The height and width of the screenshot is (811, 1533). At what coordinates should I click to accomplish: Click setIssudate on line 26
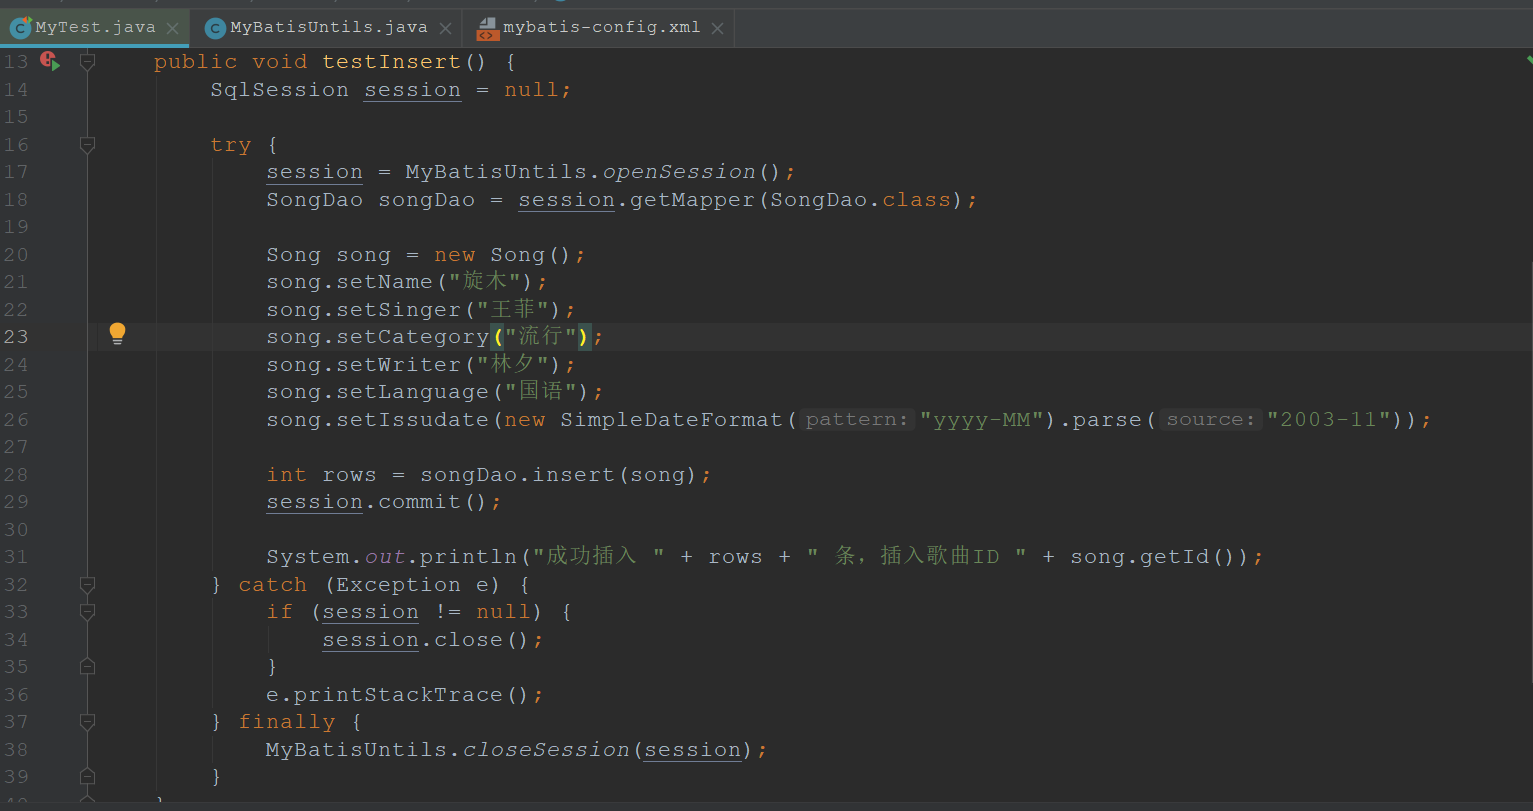coord(412,420)
